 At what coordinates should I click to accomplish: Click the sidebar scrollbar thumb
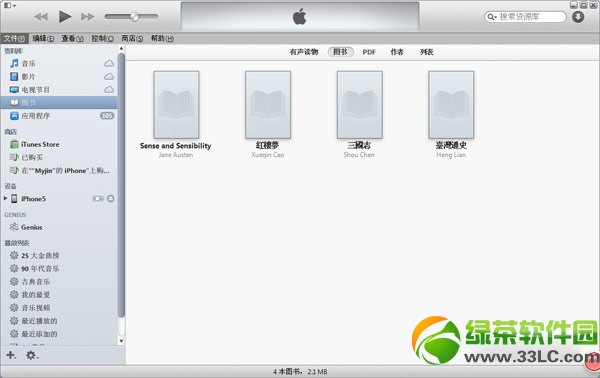[121, 186]
